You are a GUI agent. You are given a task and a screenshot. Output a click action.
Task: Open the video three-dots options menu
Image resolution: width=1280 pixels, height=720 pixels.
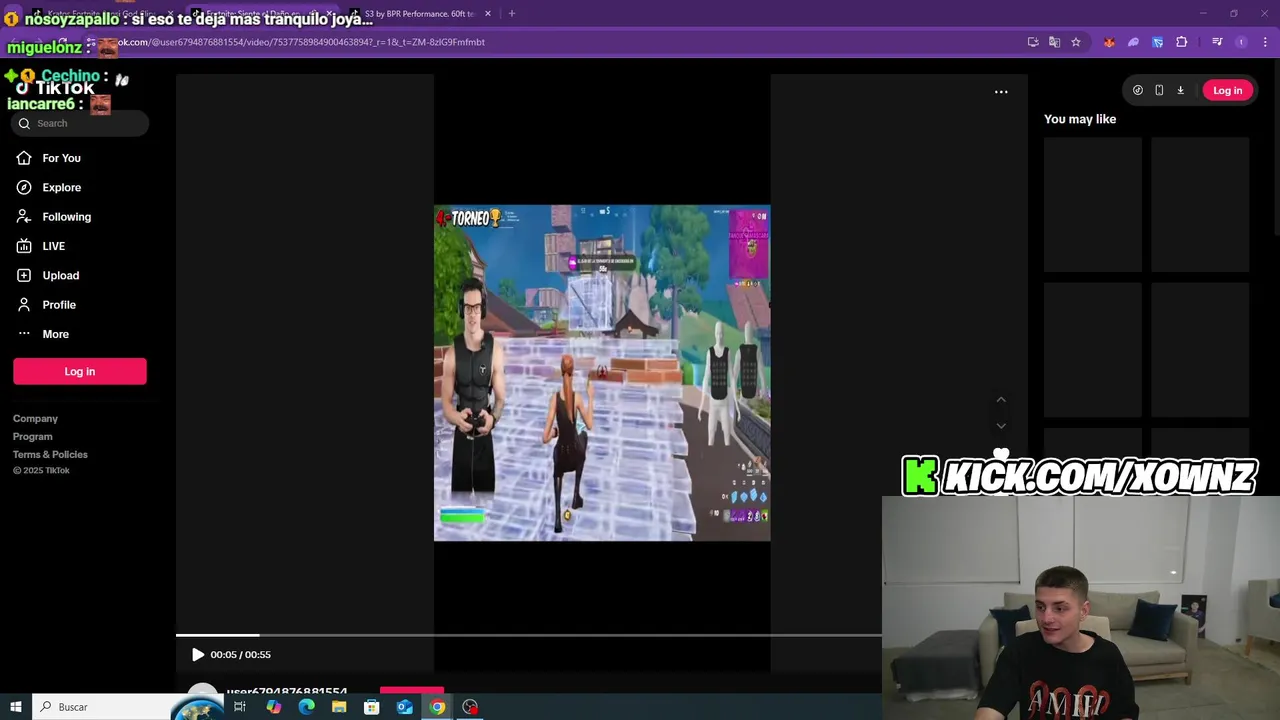(1001, 91)
